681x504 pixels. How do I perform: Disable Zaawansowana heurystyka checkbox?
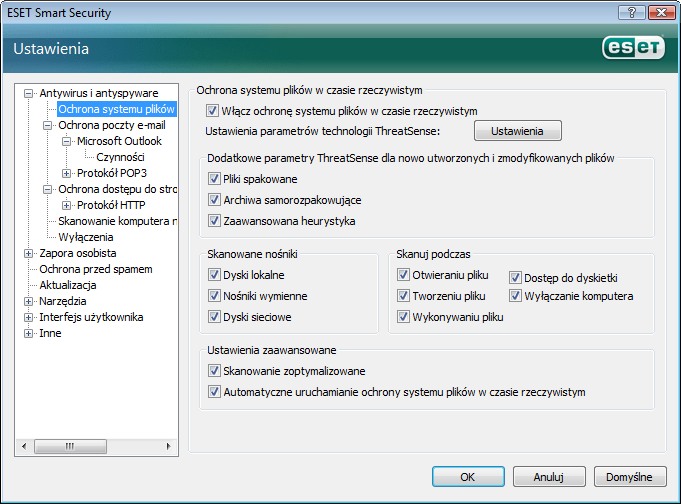click(214, 221)
